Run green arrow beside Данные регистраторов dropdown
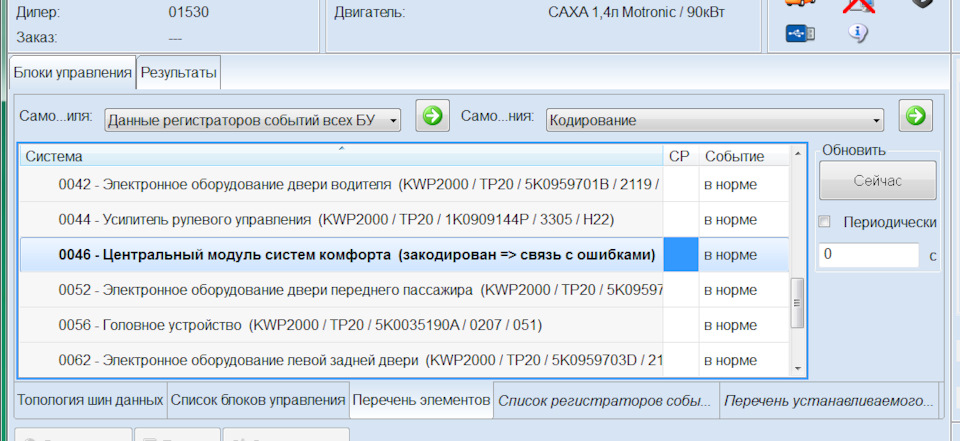960x441 pixels. point(432,115)
